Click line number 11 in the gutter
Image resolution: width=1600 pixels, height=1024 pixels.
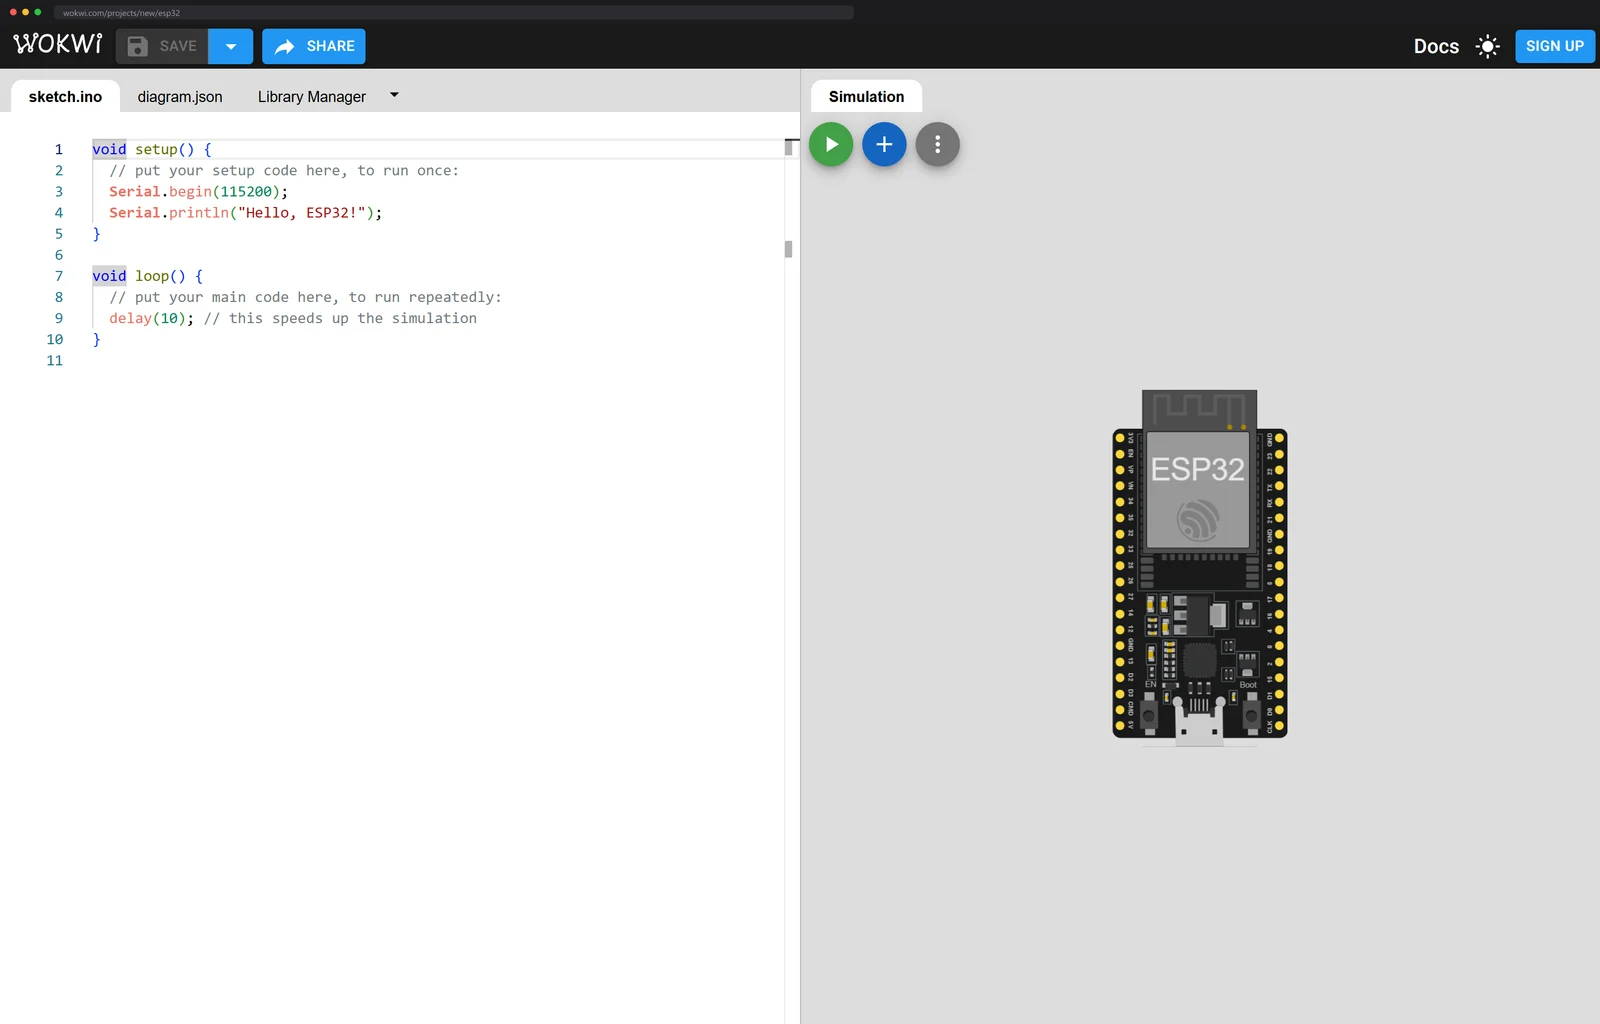(x=54, y=360)
